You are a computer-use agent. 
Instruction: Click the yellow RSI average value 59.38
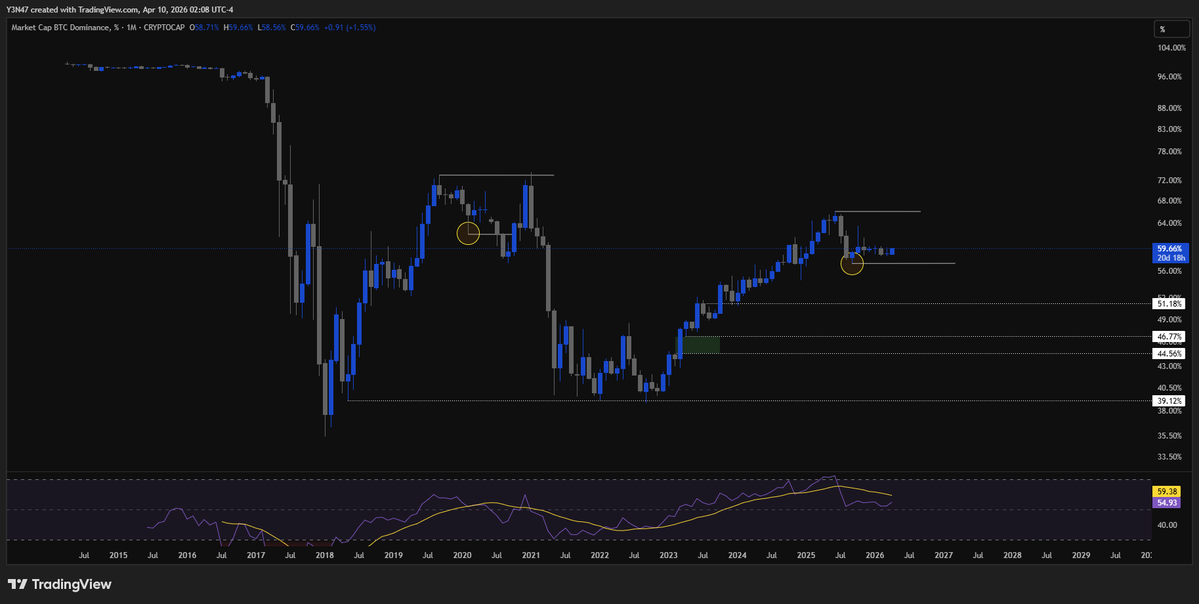1168,492
